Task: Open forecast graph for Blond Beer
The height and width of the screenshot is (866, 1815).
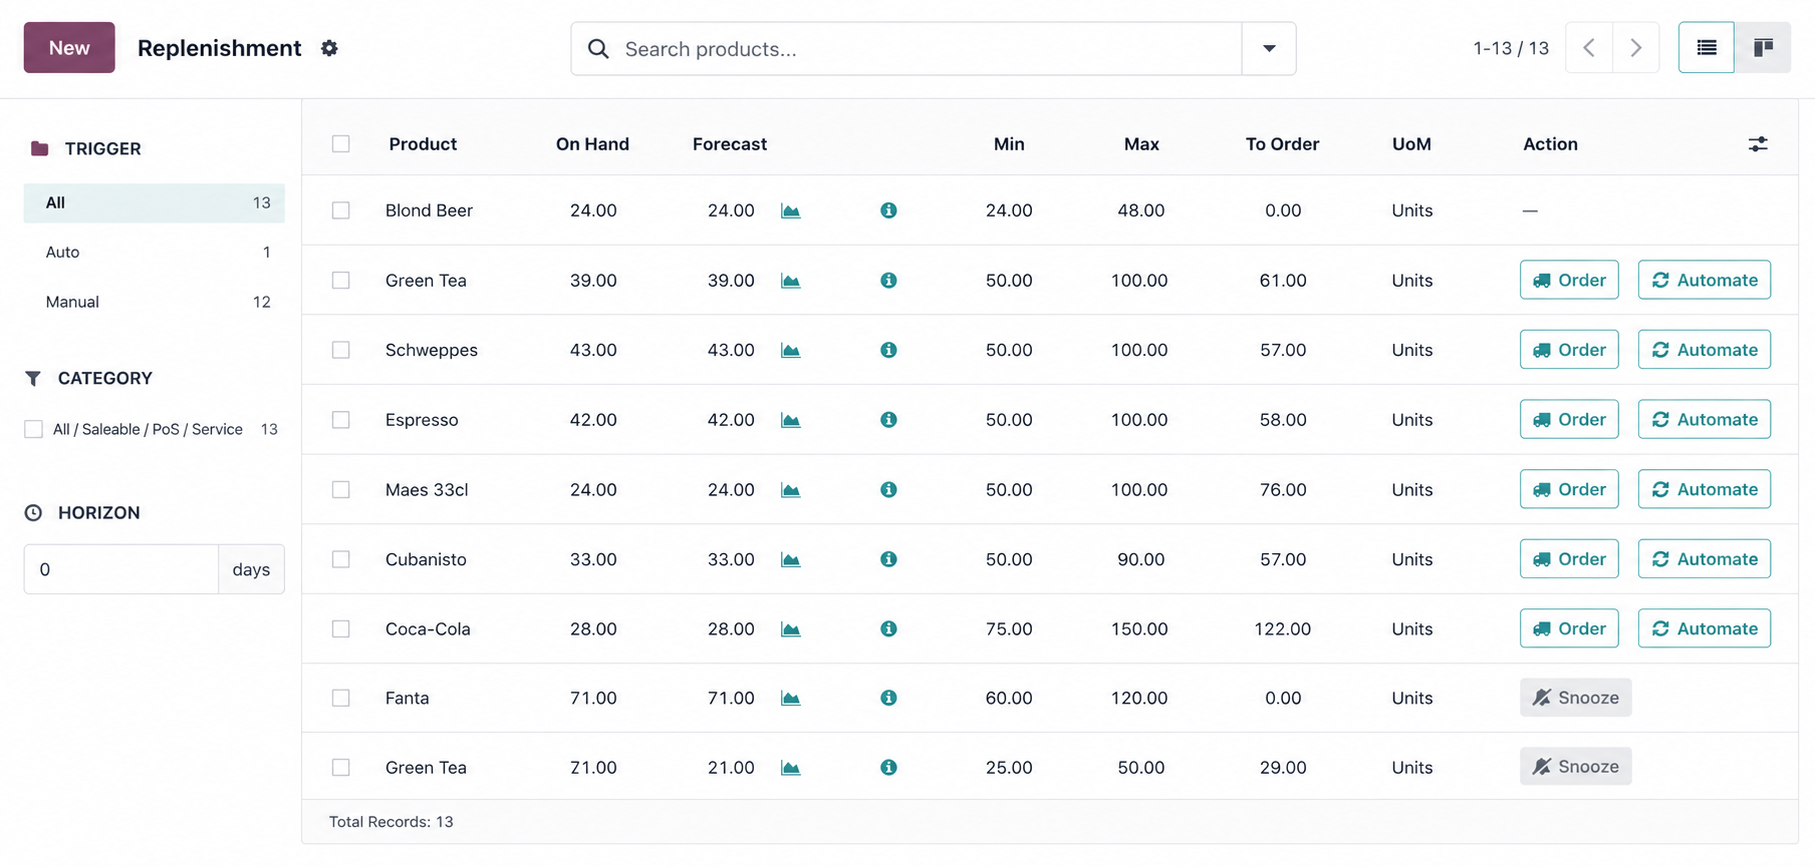Action: pos(790,211)
